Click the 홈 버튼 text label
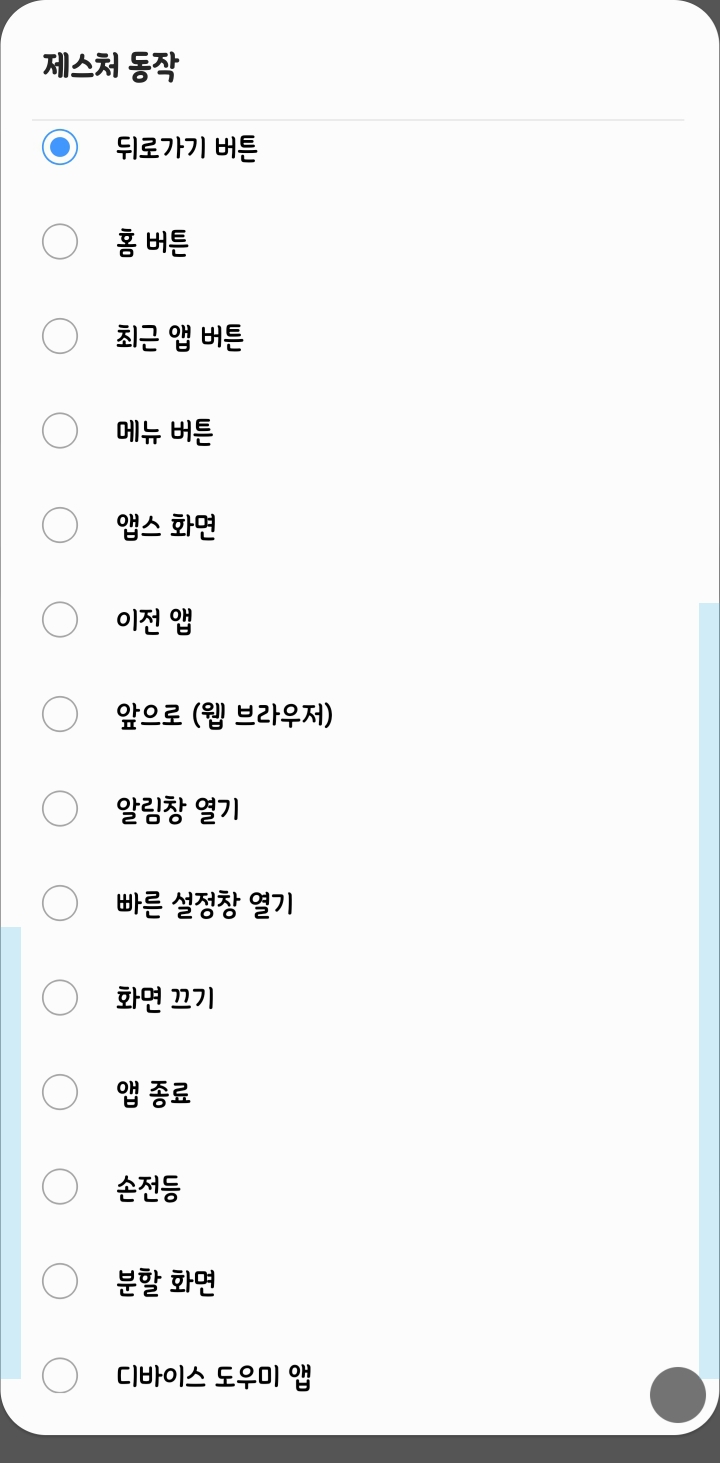This screenshot has height=1463, width=720. point(153,243)
